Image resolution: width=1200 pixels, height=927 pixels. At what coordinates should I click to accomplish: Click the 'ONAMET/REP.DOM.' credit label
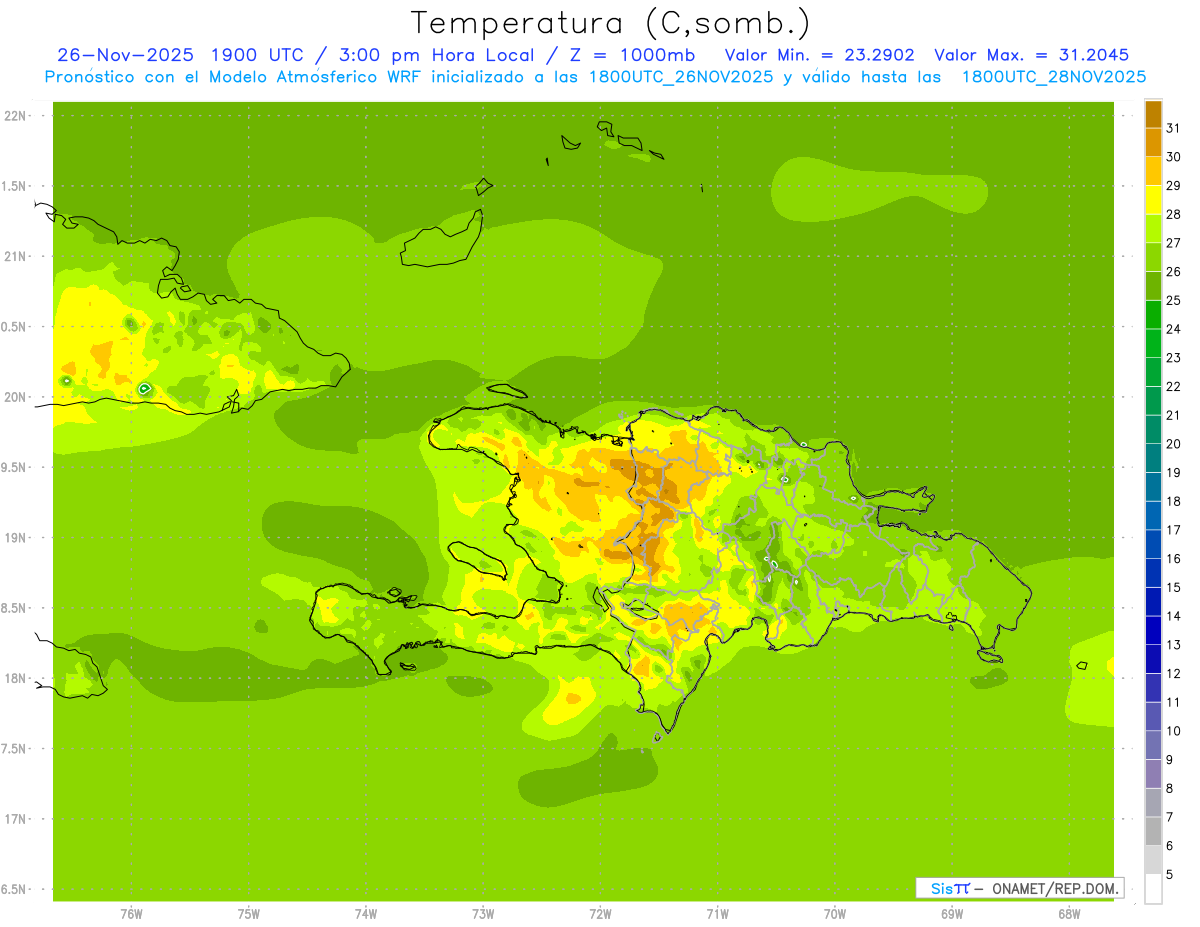[1055, 889]
